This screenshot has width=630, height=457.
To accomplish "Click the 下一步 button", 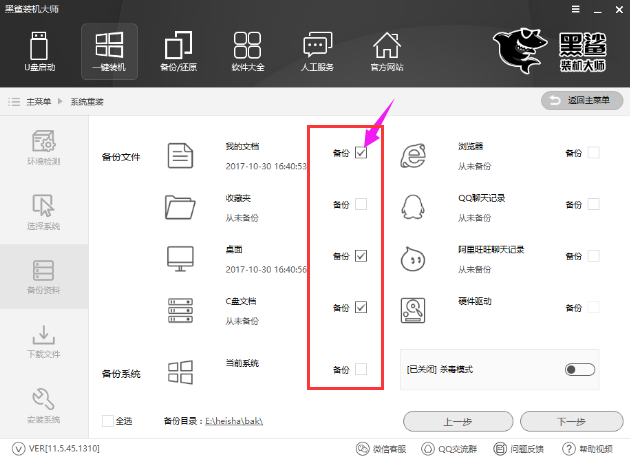I will (x=571, y=420).
